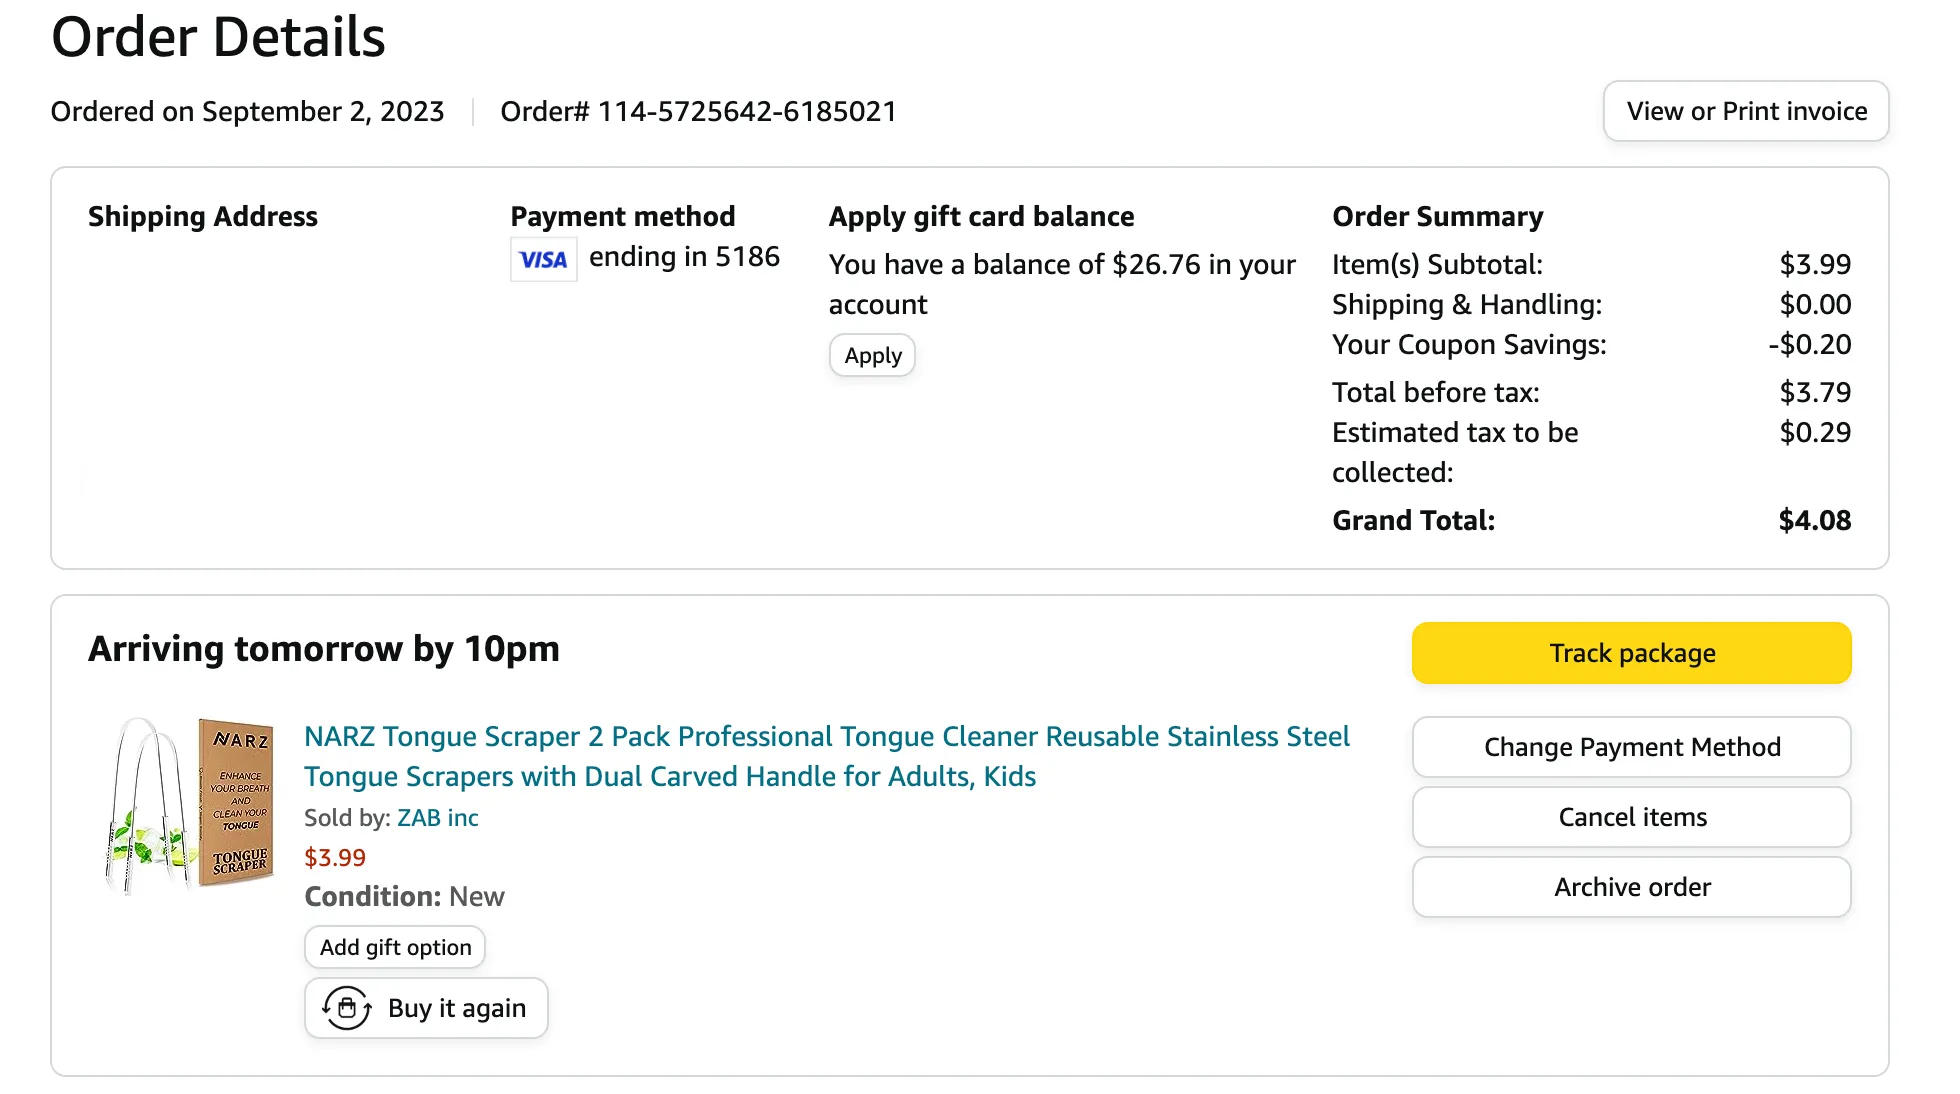This screenshot has height=1094, width=1960.
Task: Click the Buy it again button label
Action: pos(457,1008)
